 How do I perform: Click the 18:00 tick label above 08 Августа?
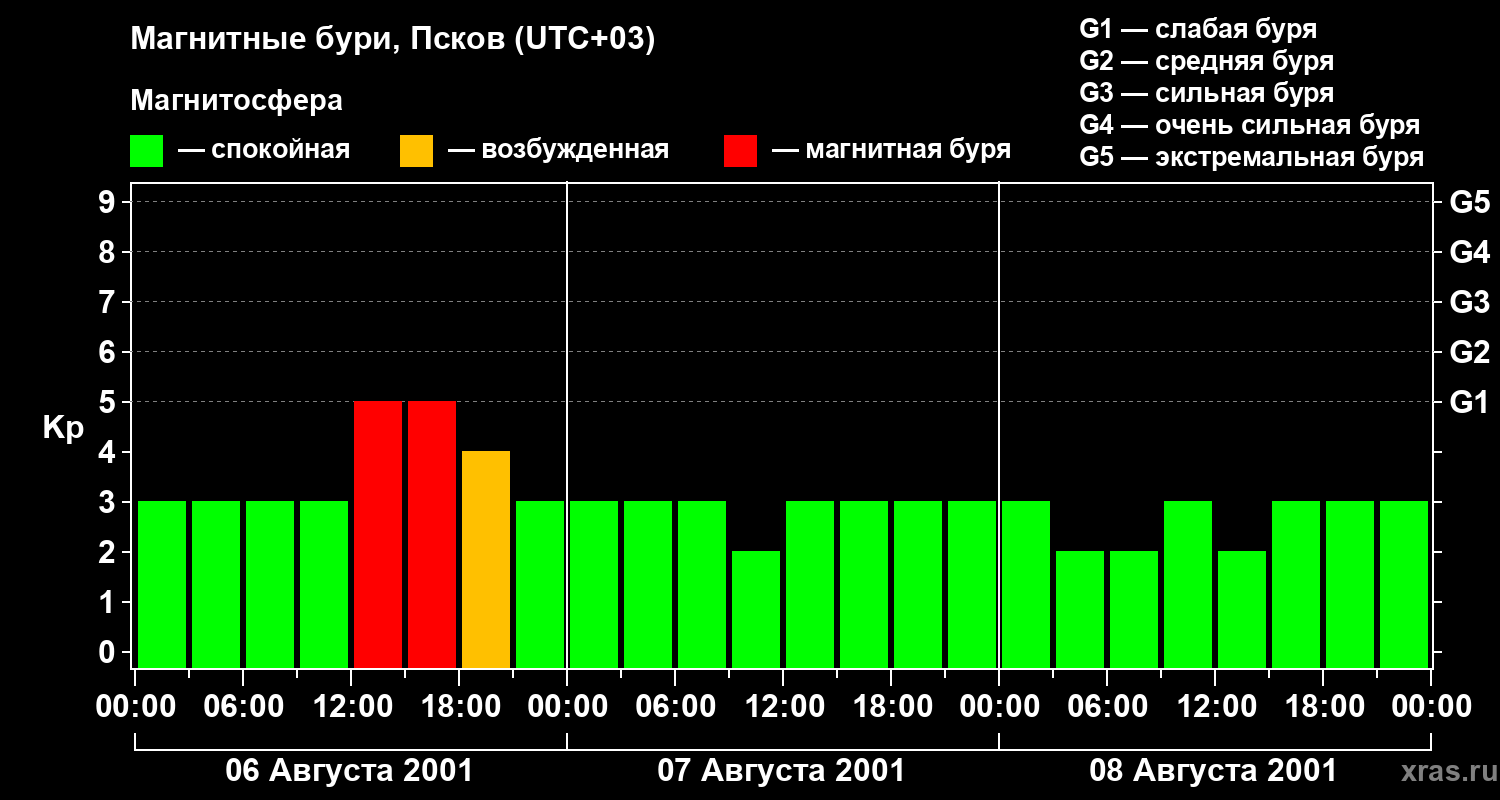click(x=1324, y=707)
